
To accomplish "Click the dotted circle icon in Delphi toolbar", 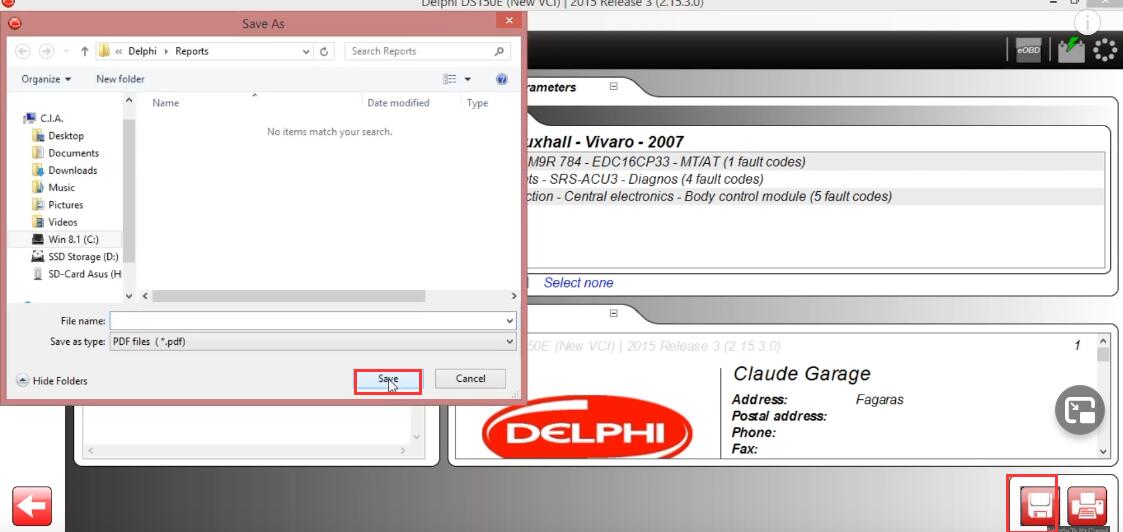I will click(x=1105, y=49).
